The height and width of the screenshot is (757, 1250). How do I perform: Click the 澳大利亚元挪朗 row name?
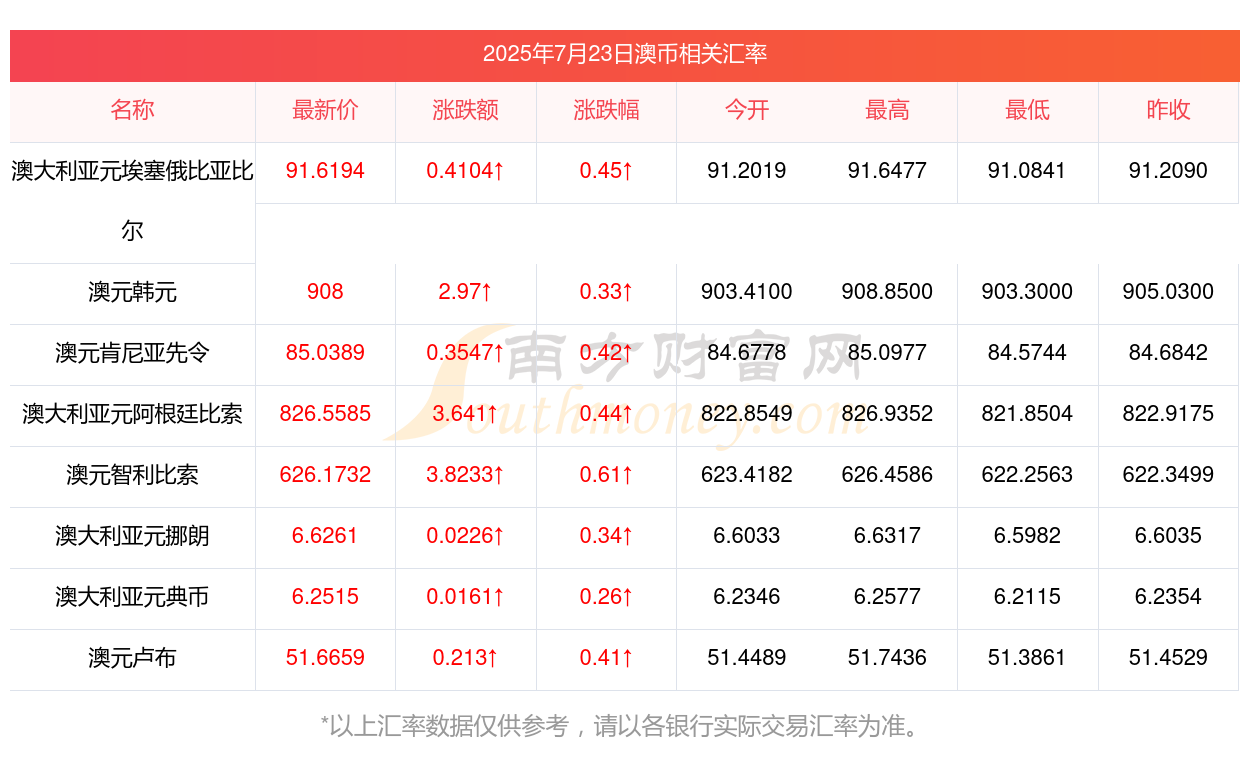click(x=132, y=536)
